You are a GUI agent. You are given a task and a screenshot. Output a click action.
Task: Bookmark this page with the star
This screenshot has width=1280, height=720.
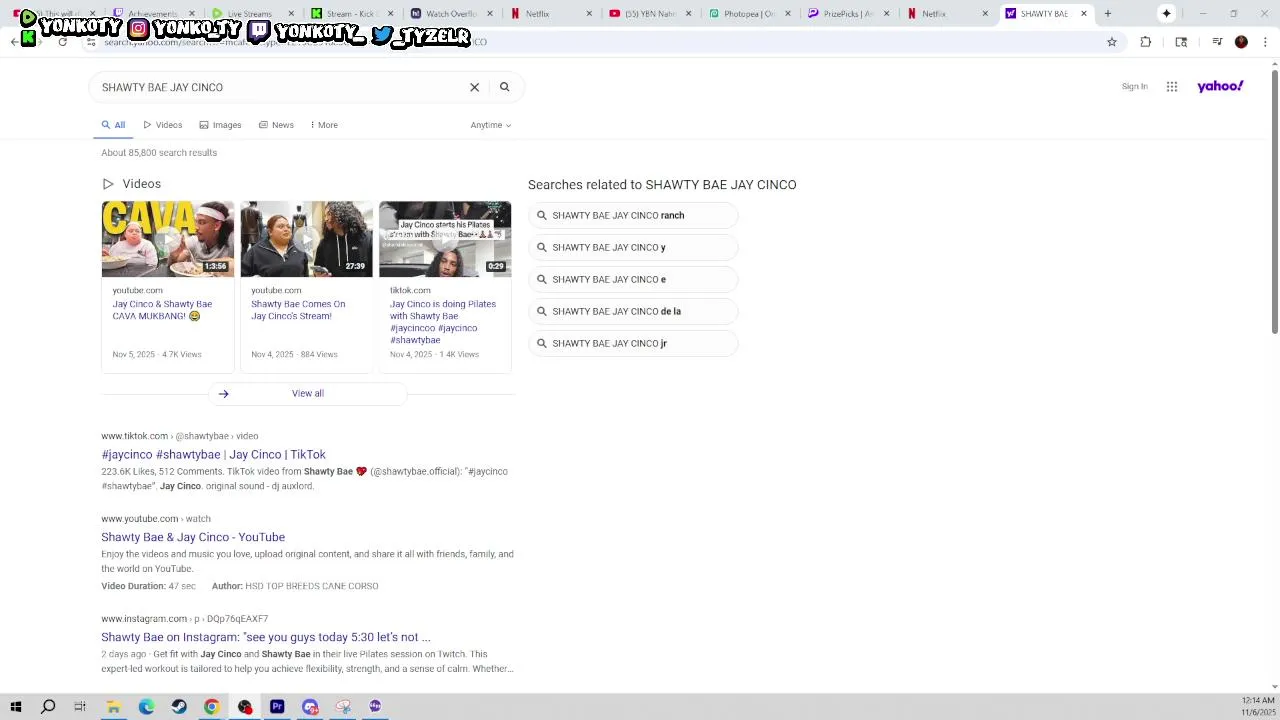click(x=1112, y=42)
